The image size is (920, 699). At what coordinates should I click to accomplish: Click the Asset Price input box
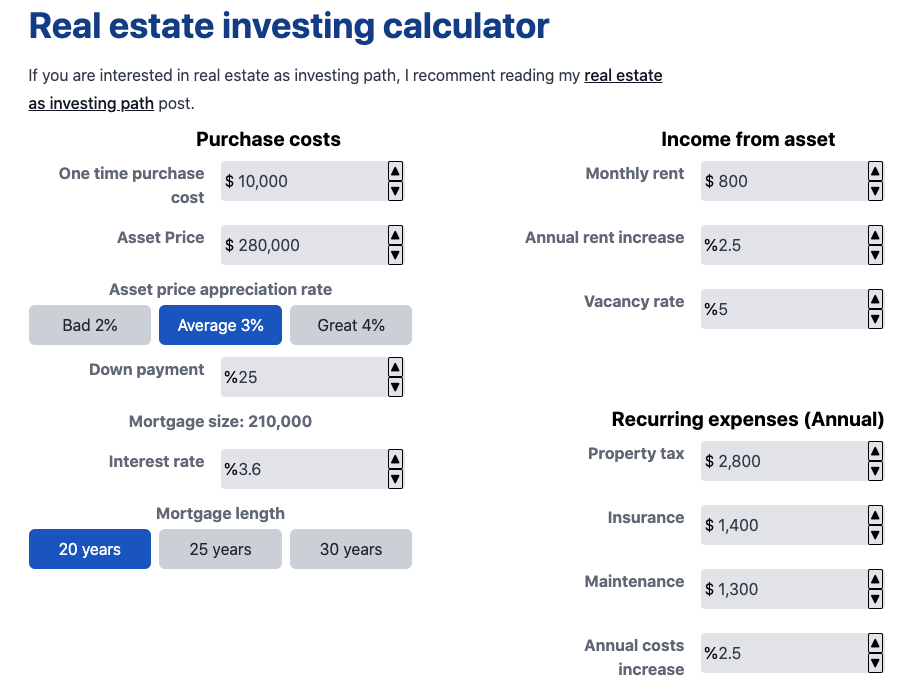(300, 245)
